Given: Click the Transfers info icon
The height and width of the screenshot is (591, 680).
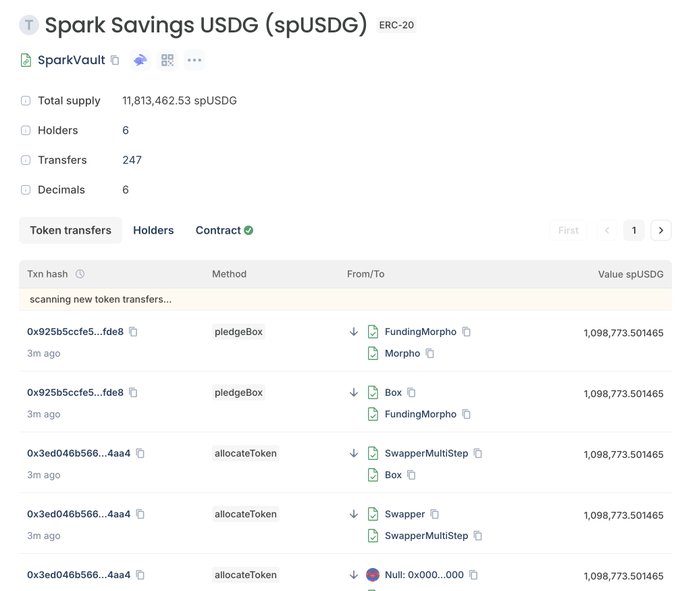Looking at the screenshot, I should click(26, 160).
